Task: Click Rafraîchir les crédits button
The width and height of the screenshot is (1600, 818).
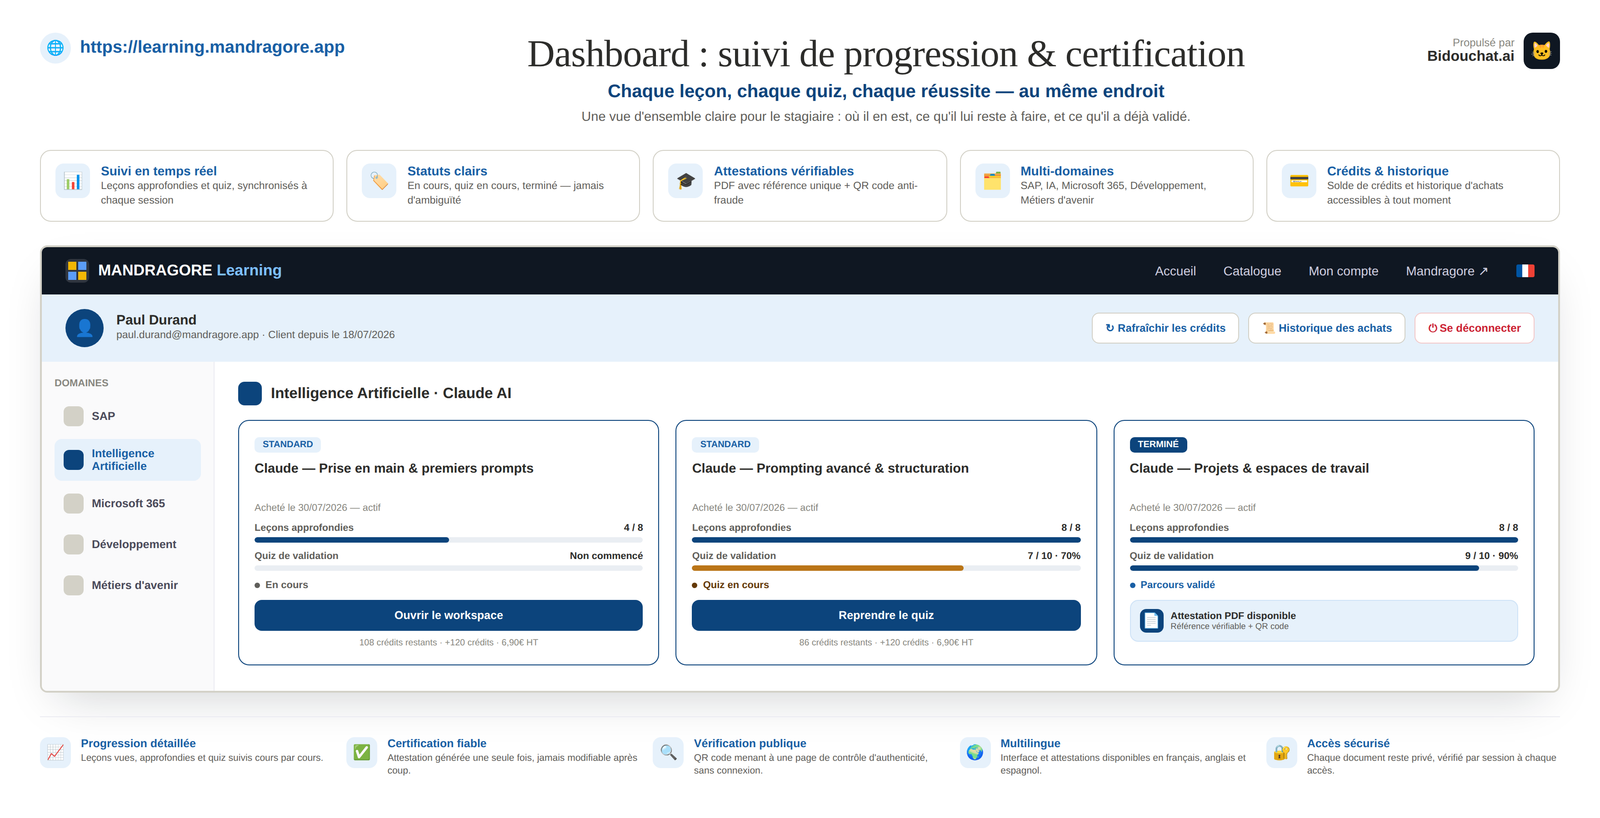Action: 1165,328
